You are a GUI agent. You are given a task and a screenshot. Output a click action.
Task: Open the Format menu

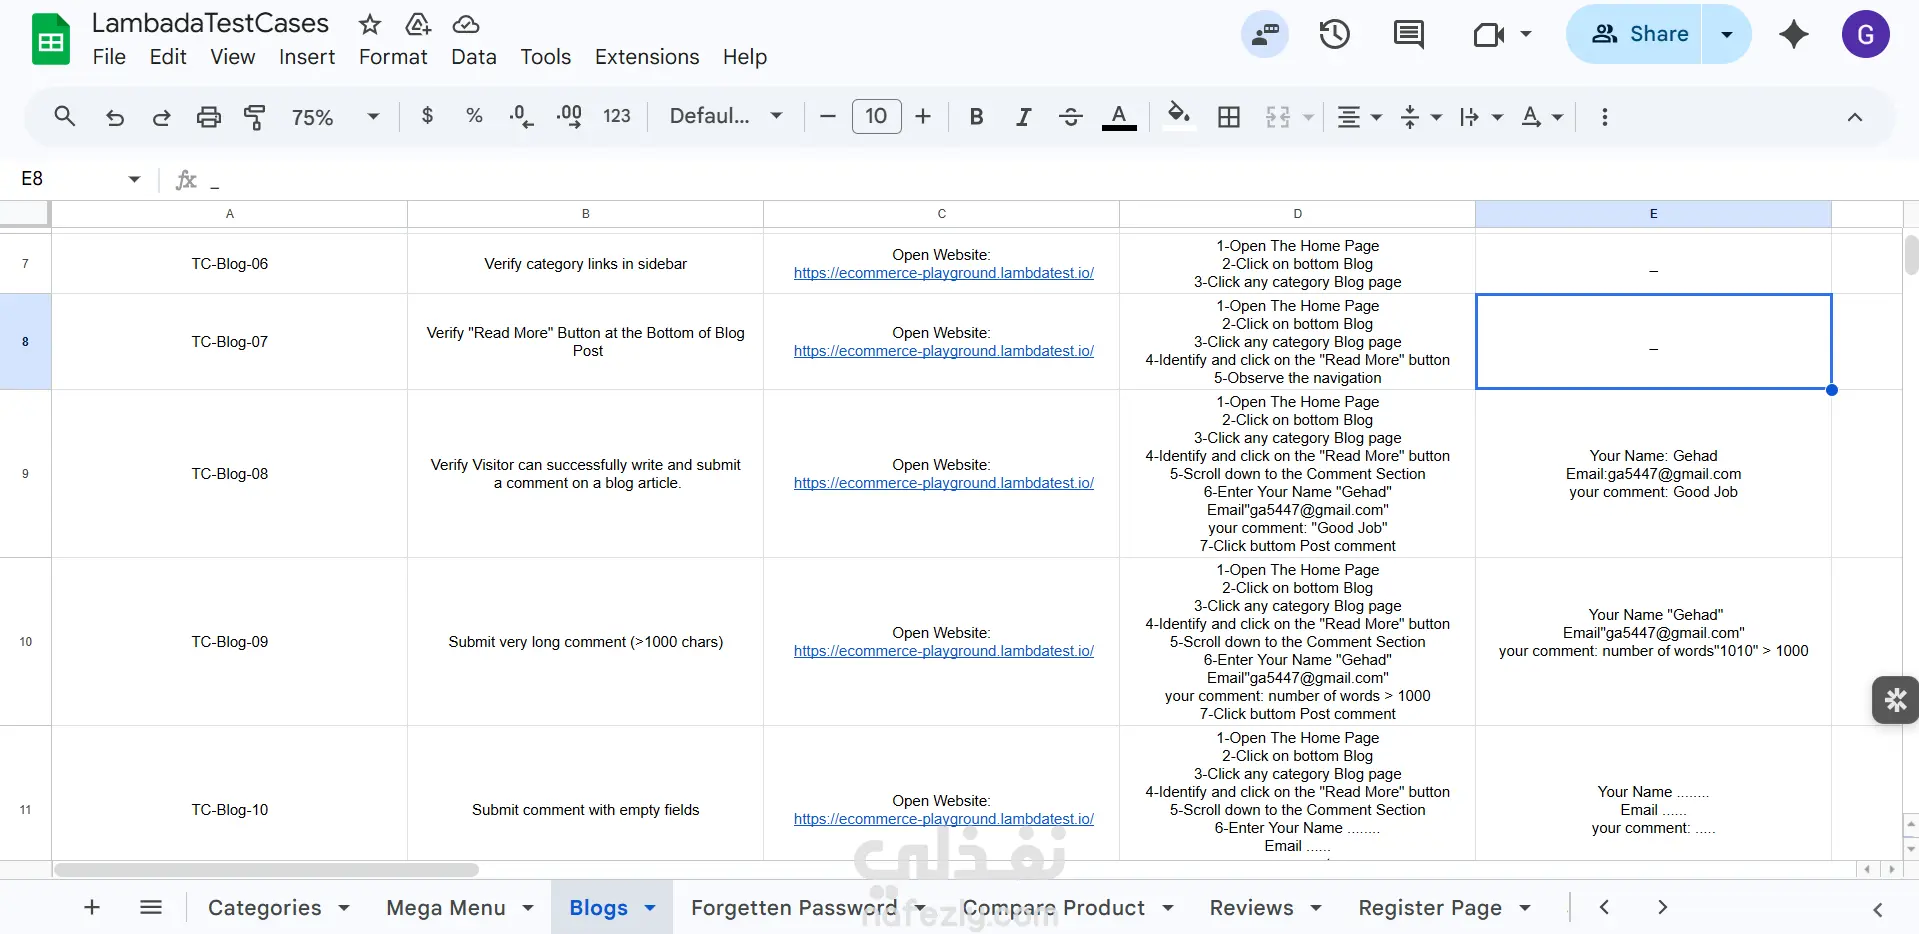tap(393, 57)
